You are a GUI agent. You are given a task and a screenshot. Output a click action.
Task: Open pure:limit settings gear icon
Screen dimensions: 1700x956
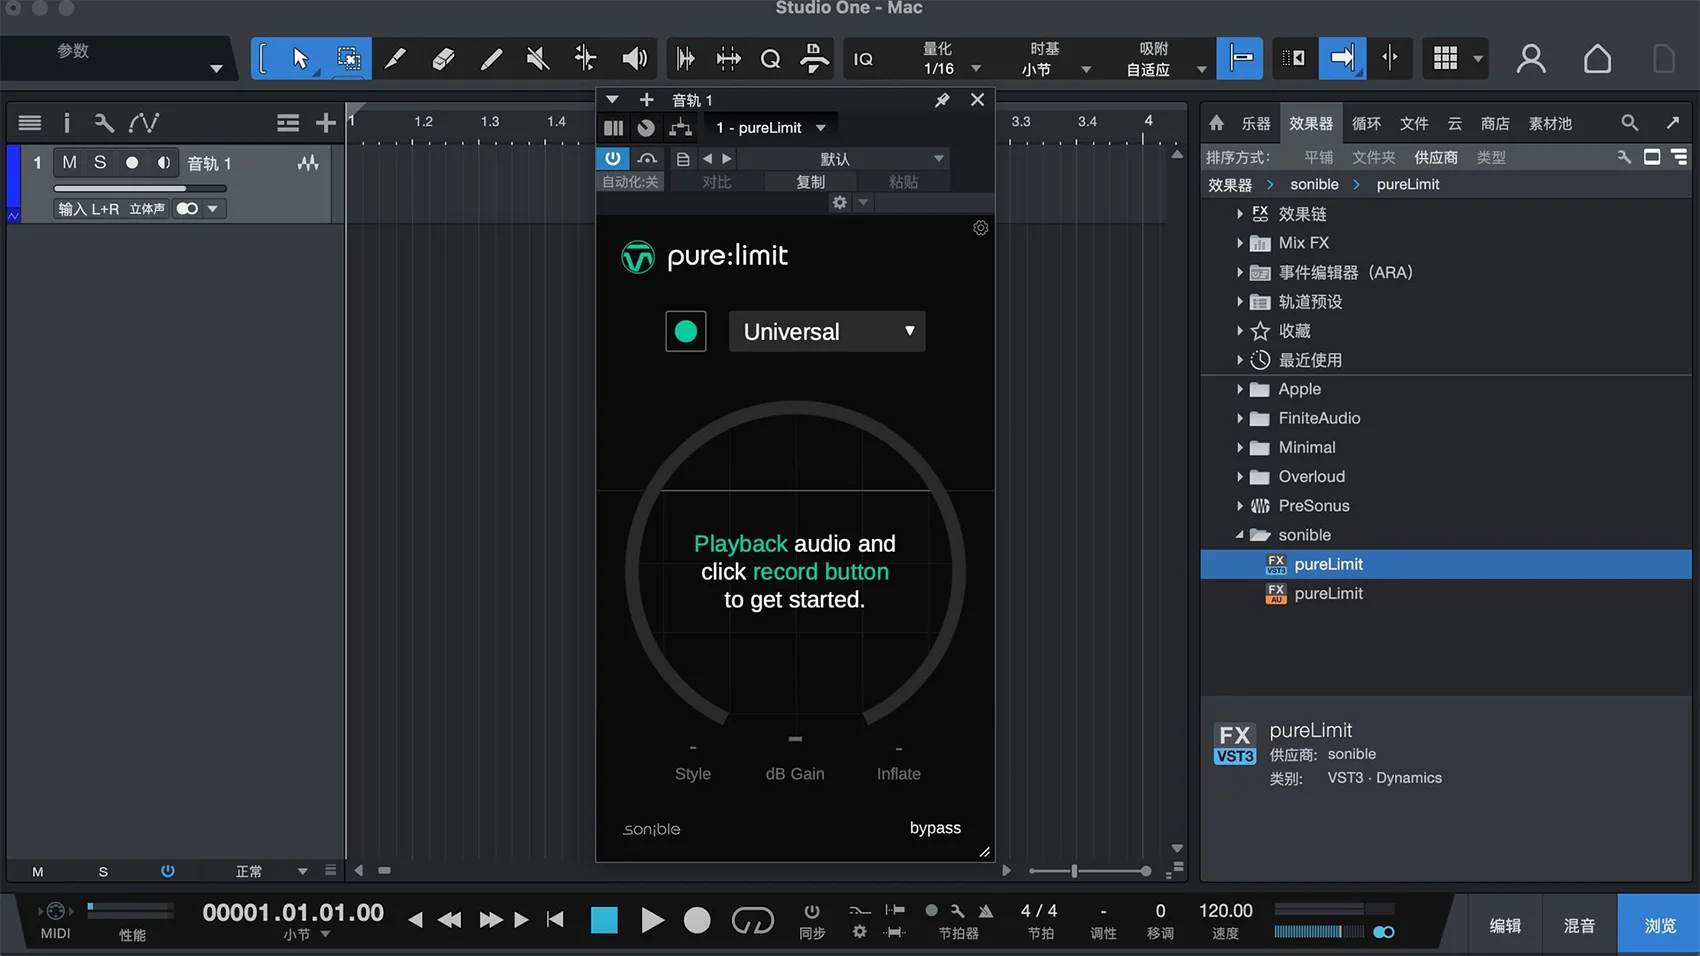981,228
